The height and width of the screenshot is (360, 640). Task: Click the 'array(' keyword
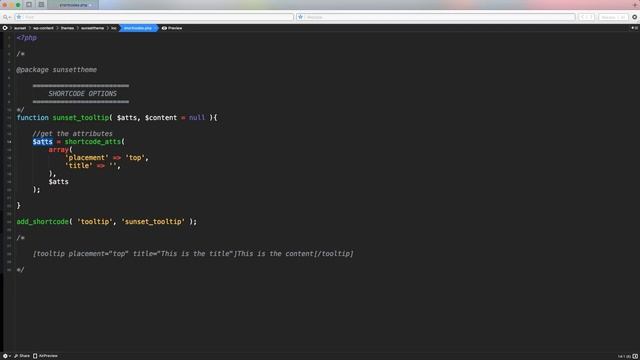(x=60, y=150)
